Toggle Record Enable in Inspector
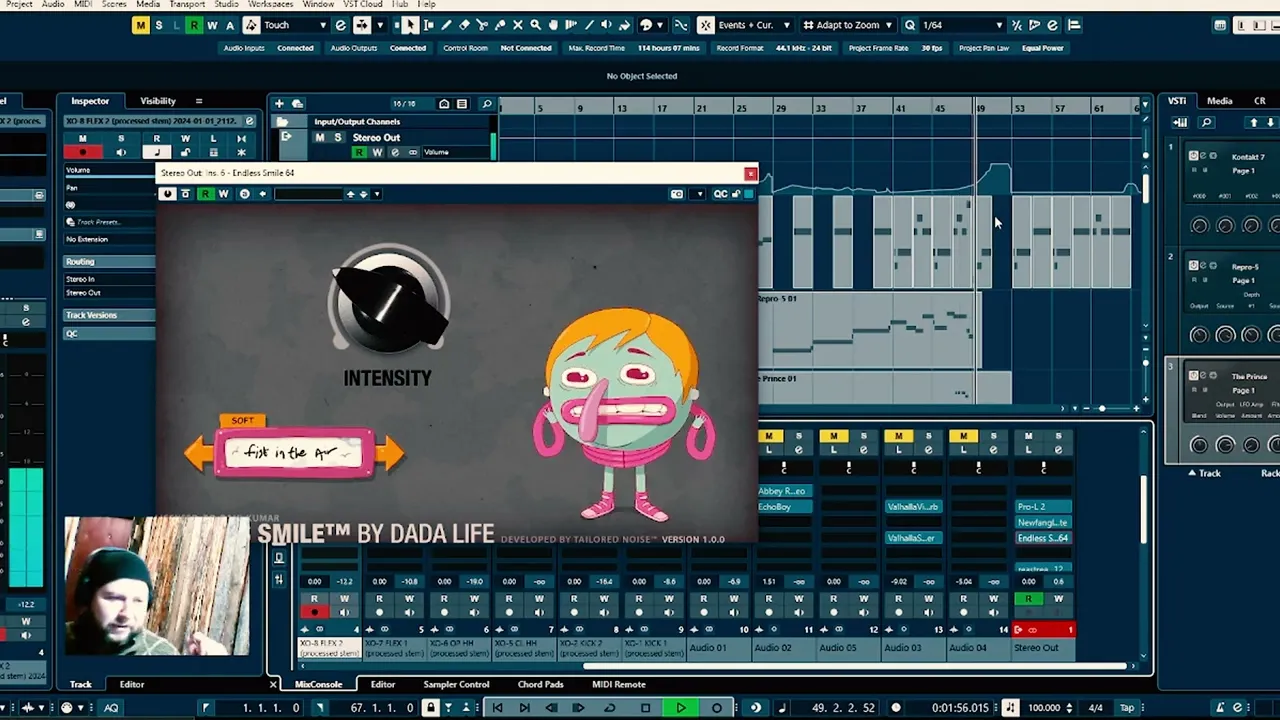 [82, 152]
